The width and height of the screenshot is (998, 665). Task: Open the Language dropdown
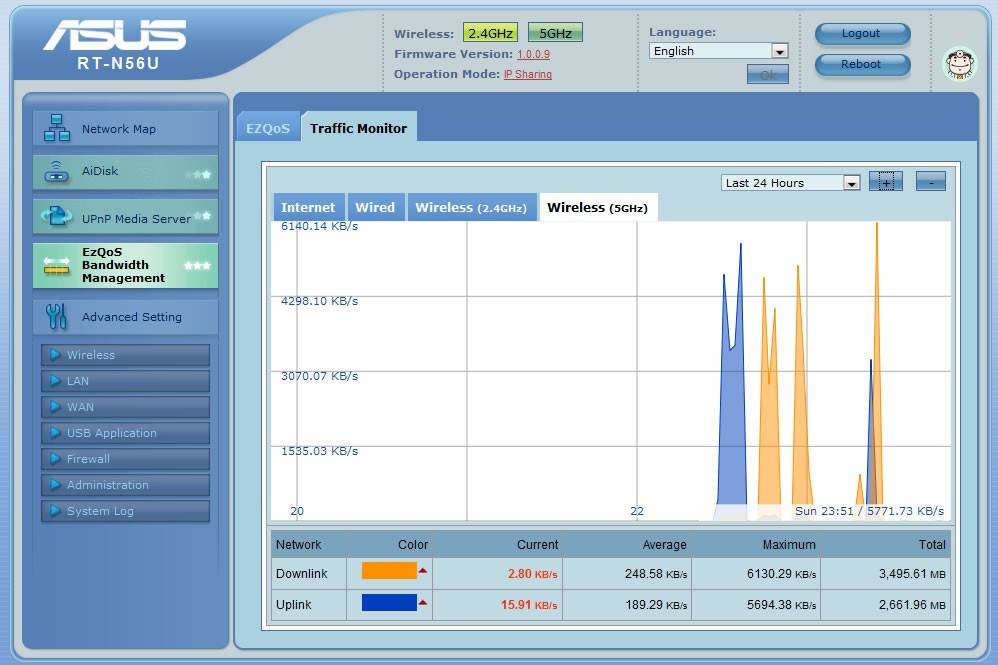pyautogui.click(x=719, y=51)
